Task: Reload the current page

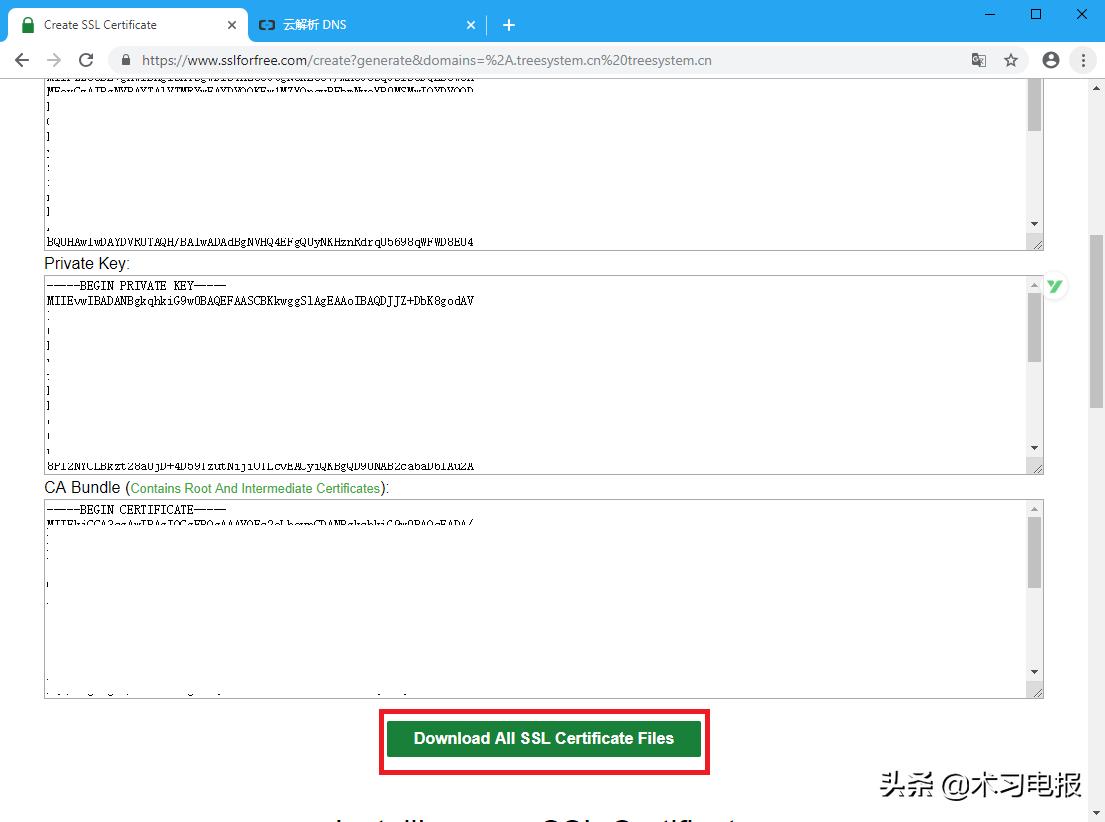Action: [86, 60]
